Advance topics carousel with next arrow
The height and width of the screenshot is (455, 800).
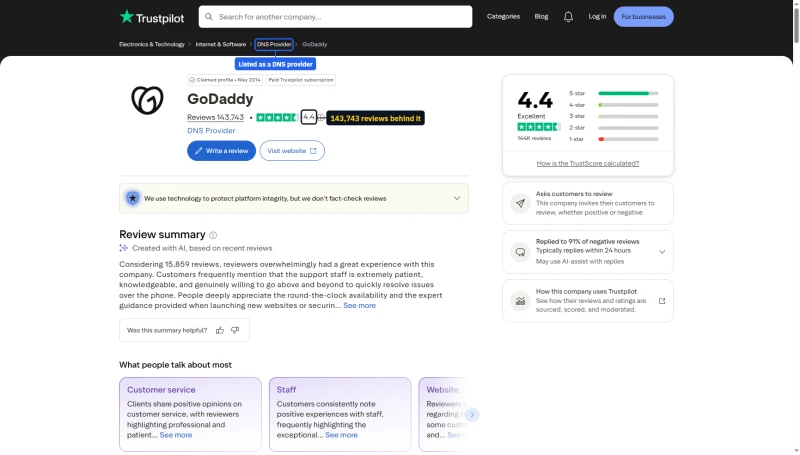(472, 415)
